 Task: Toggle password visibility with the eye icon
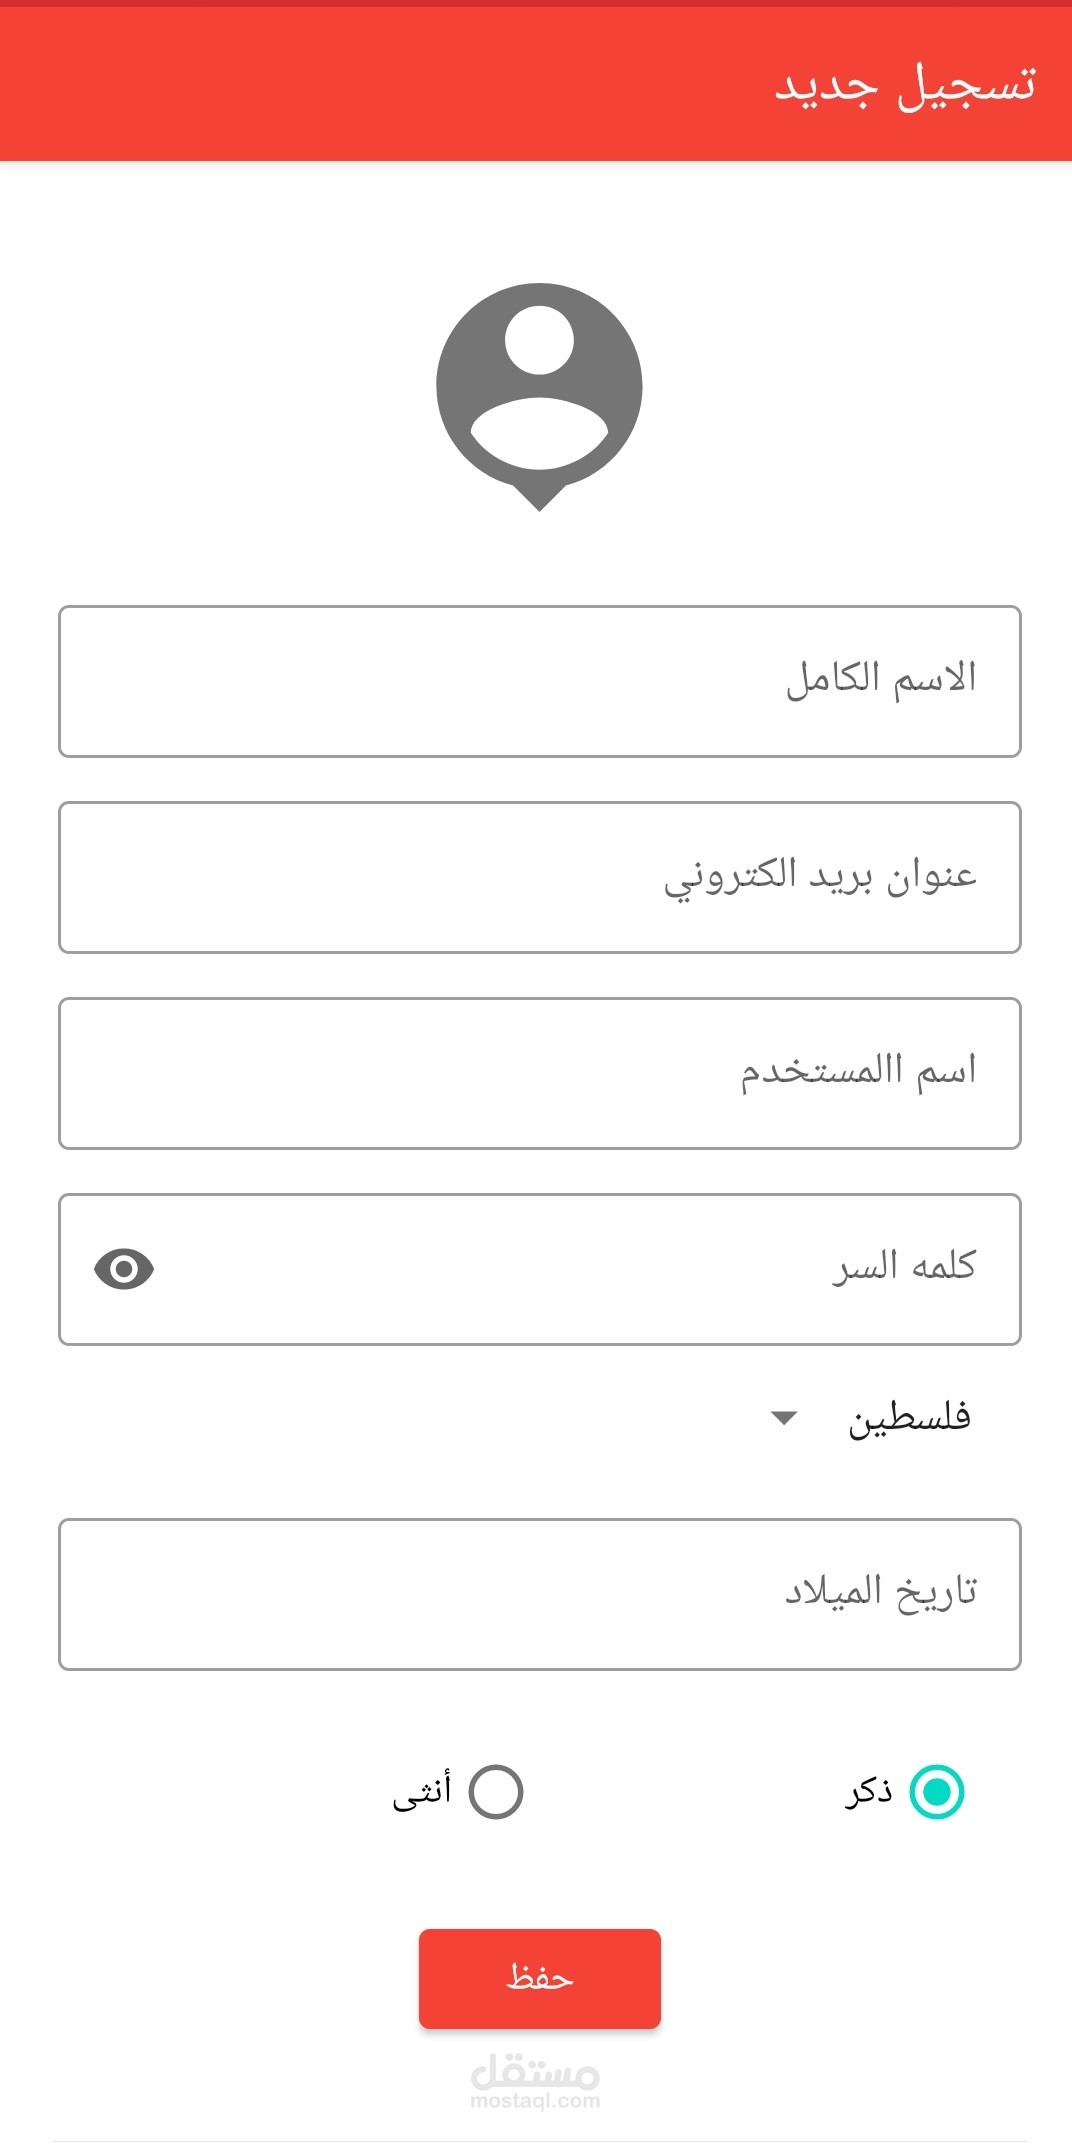click(x=124, y=1269)
